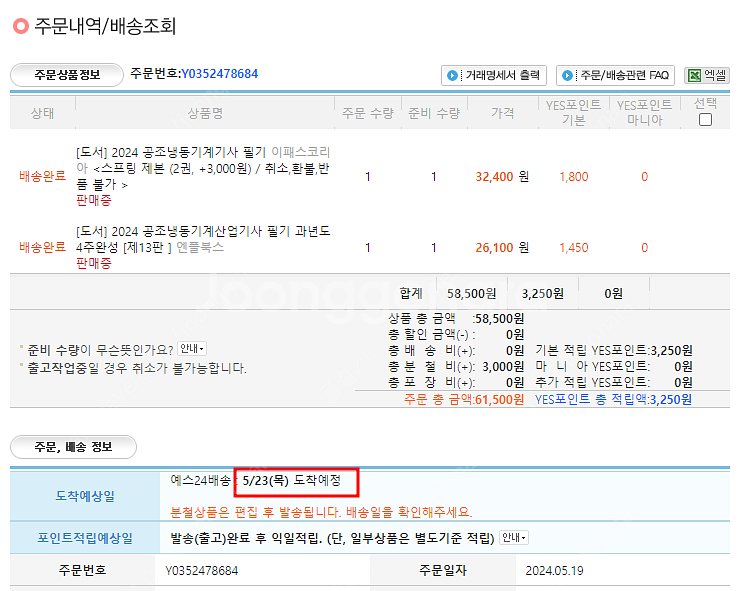This screenshot has height=591, width=740.
Task: Click the 준비 수량 column header
Action: [x=434, y=113]
